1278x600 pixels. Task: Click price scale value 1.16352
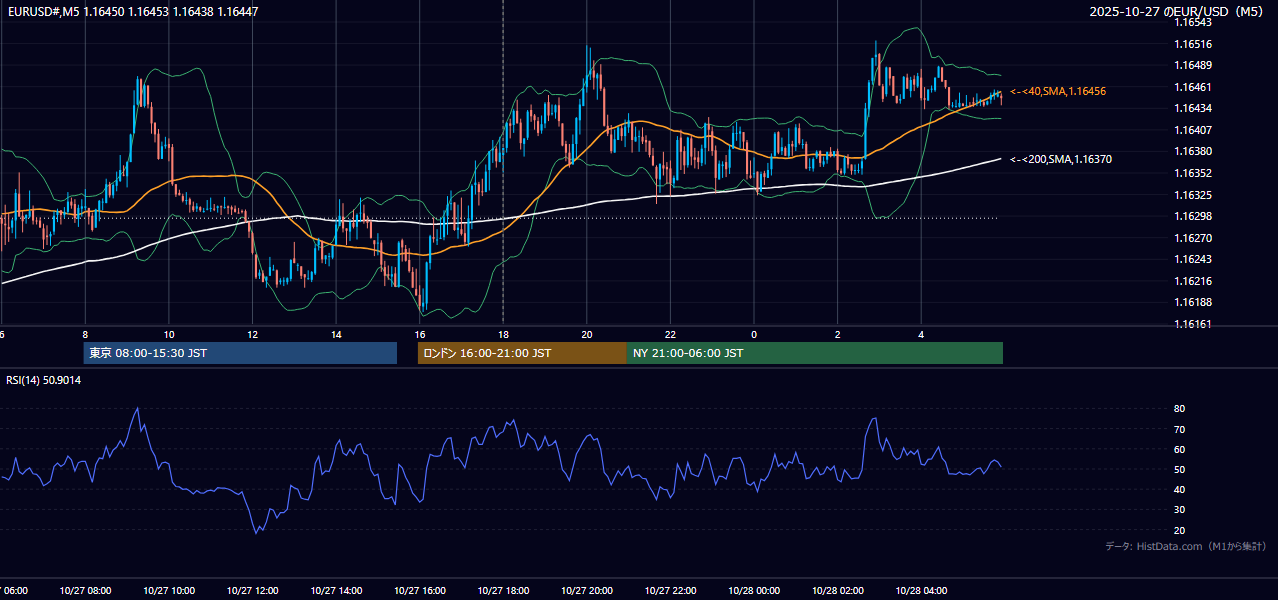pyautogui.click(x=1192, y=173)
